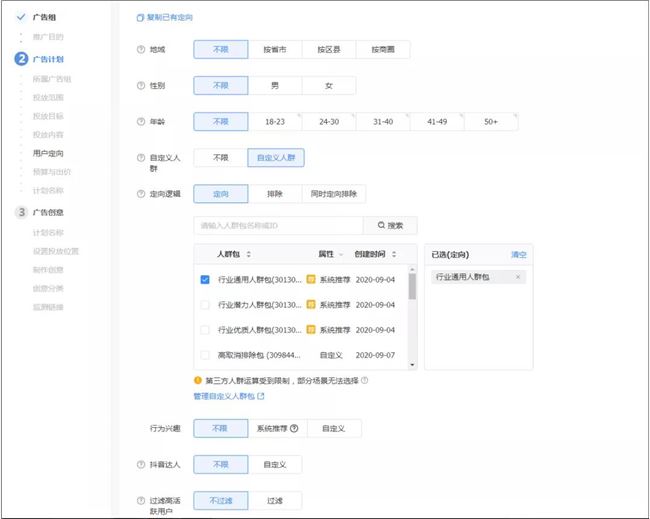Screen dimensions: 650x519
Task: Click the help icon next to 性别
Action: tap(140, 85)
